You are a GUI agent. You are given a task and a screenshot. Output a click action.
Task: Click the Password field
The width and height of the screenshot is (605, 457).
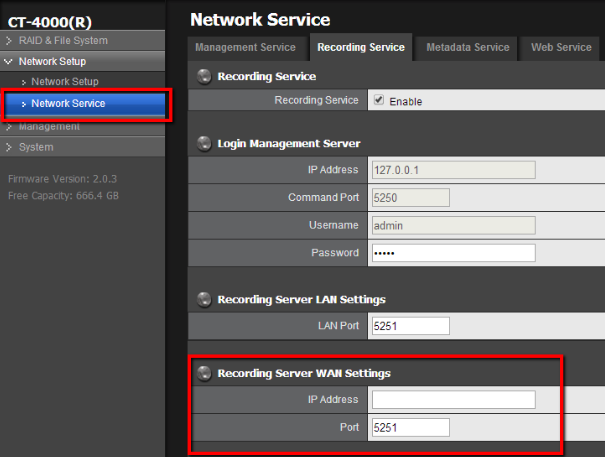453,253
